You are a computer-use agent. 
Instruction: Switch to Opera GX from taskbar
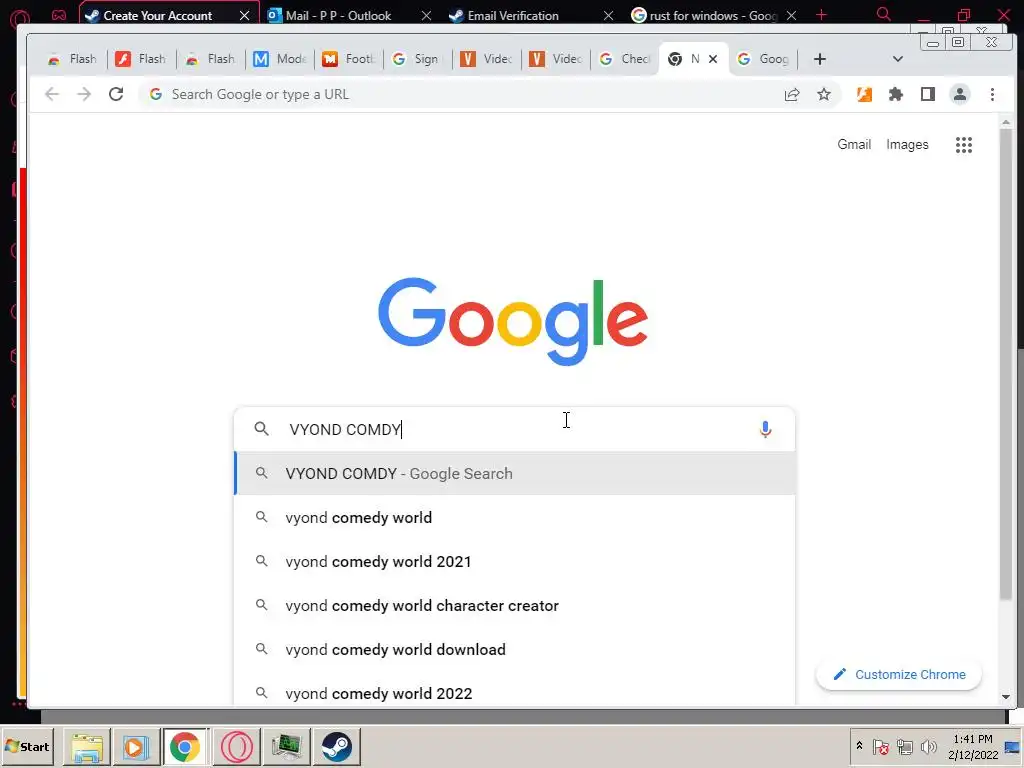236,746
